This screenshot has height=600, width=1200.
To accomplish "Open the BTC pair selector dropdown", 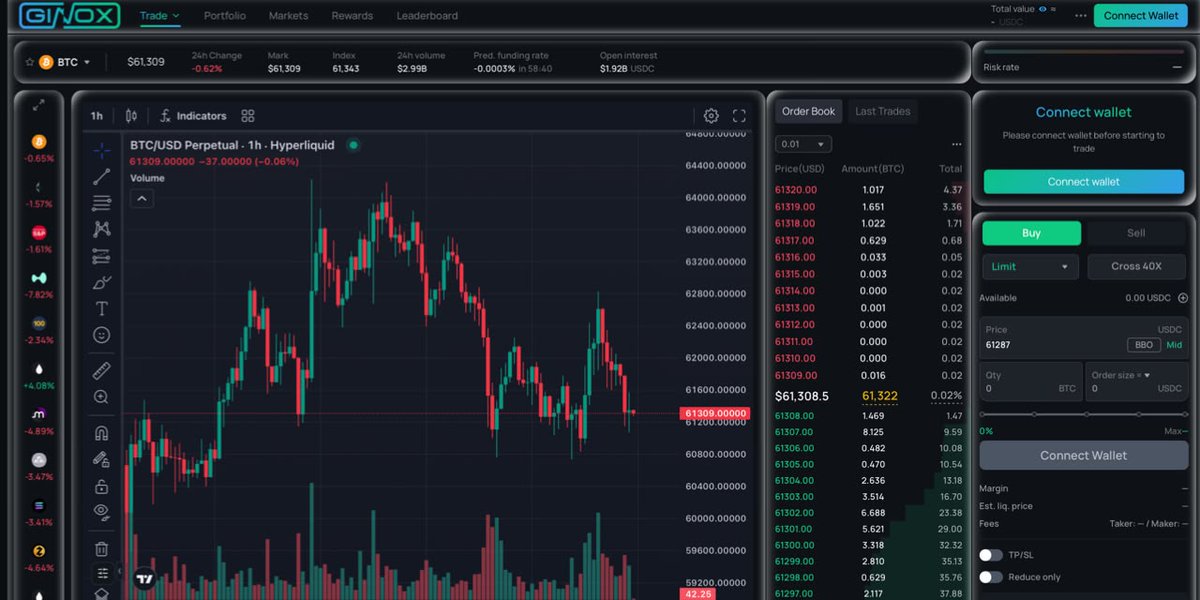I will point(66,62).
